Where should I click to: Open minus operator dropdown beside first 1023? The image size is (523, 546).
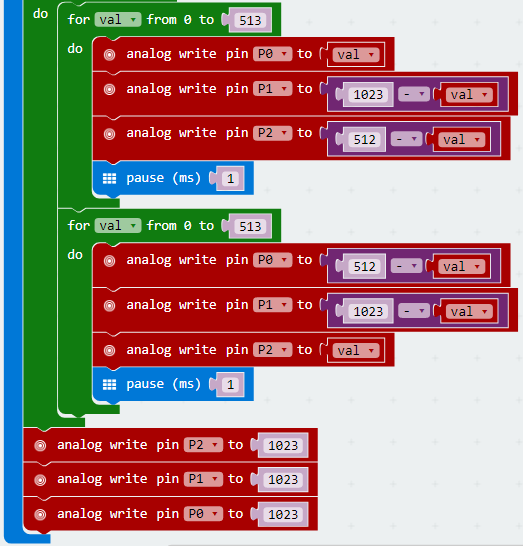tap(414, 94)
